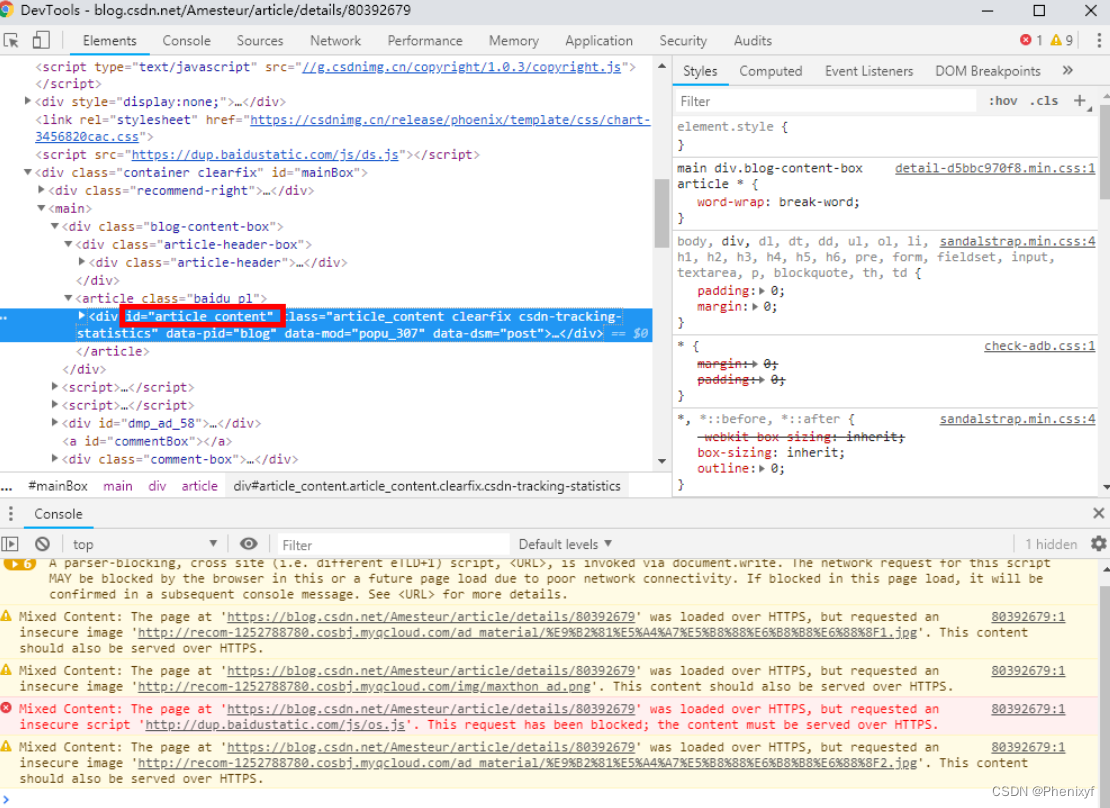Click the Elements tree vertical scrollbar thumb
1110x808 pixels.
pyautogui.click(x=661, y=214)
